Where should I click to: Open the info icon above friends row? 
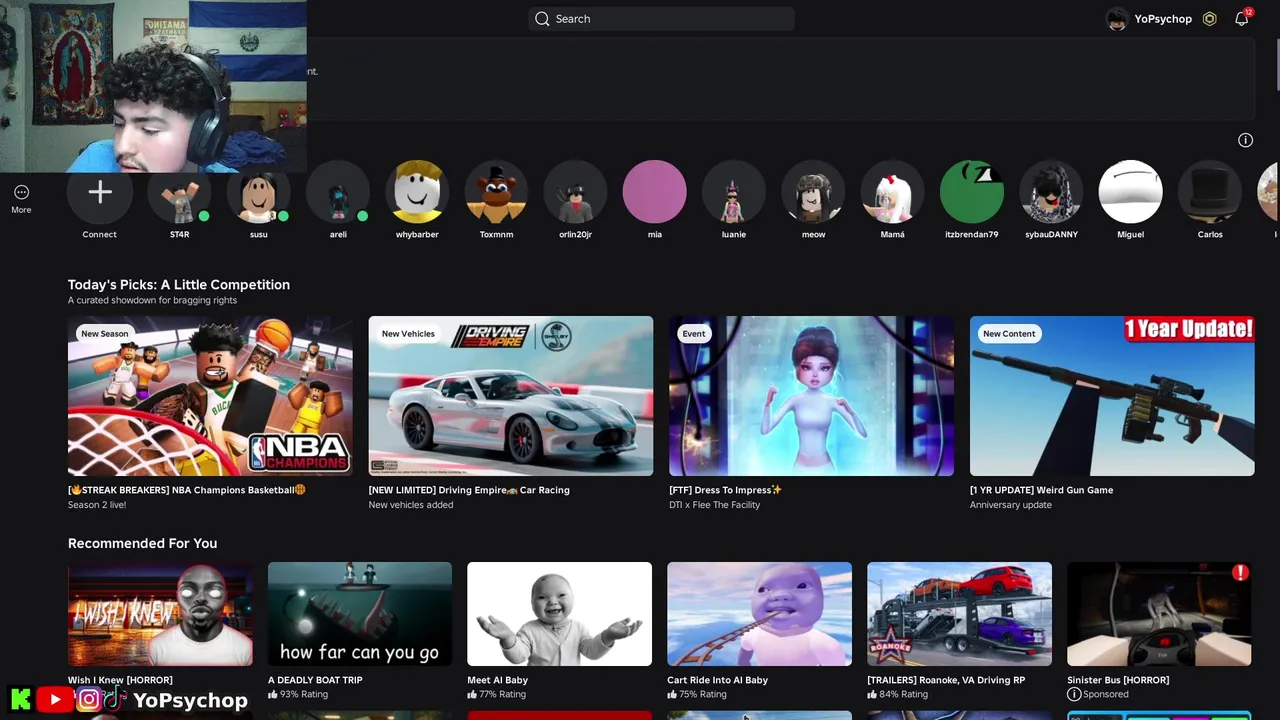pyautogui.click(x=1245, y=140)
